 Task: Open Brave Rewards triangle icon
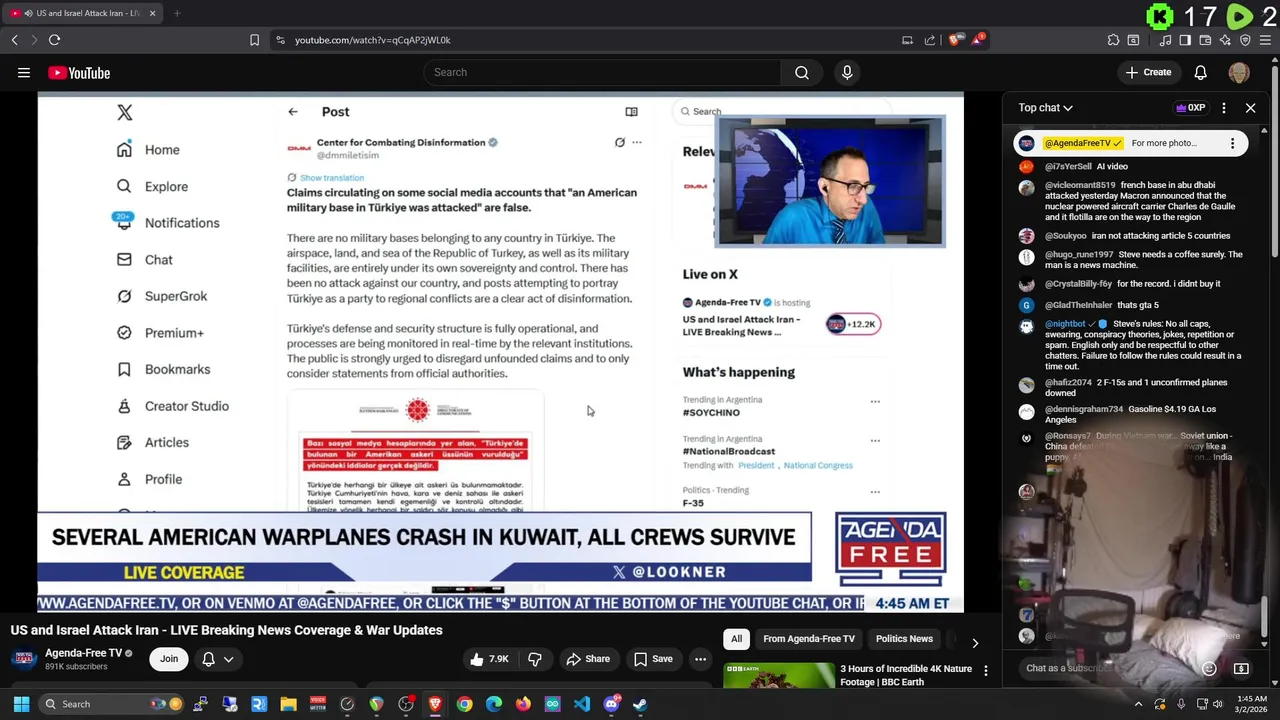click(x=978, y=40)
